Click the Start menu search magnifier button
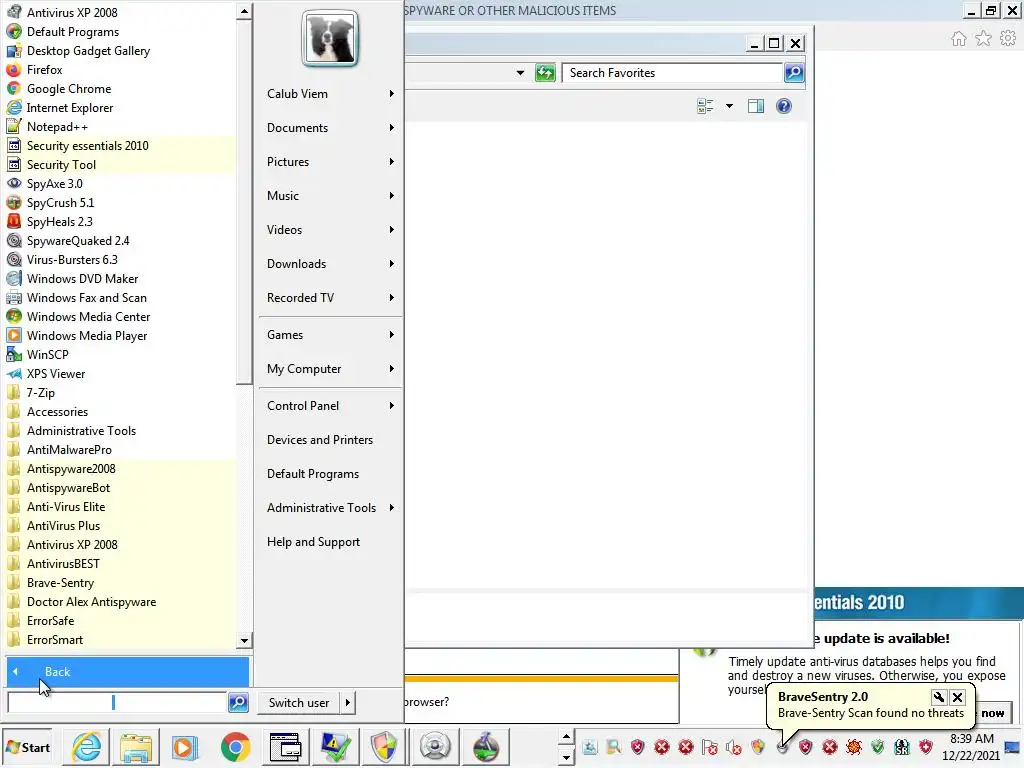1024x768 pixels. coord(238,703)
